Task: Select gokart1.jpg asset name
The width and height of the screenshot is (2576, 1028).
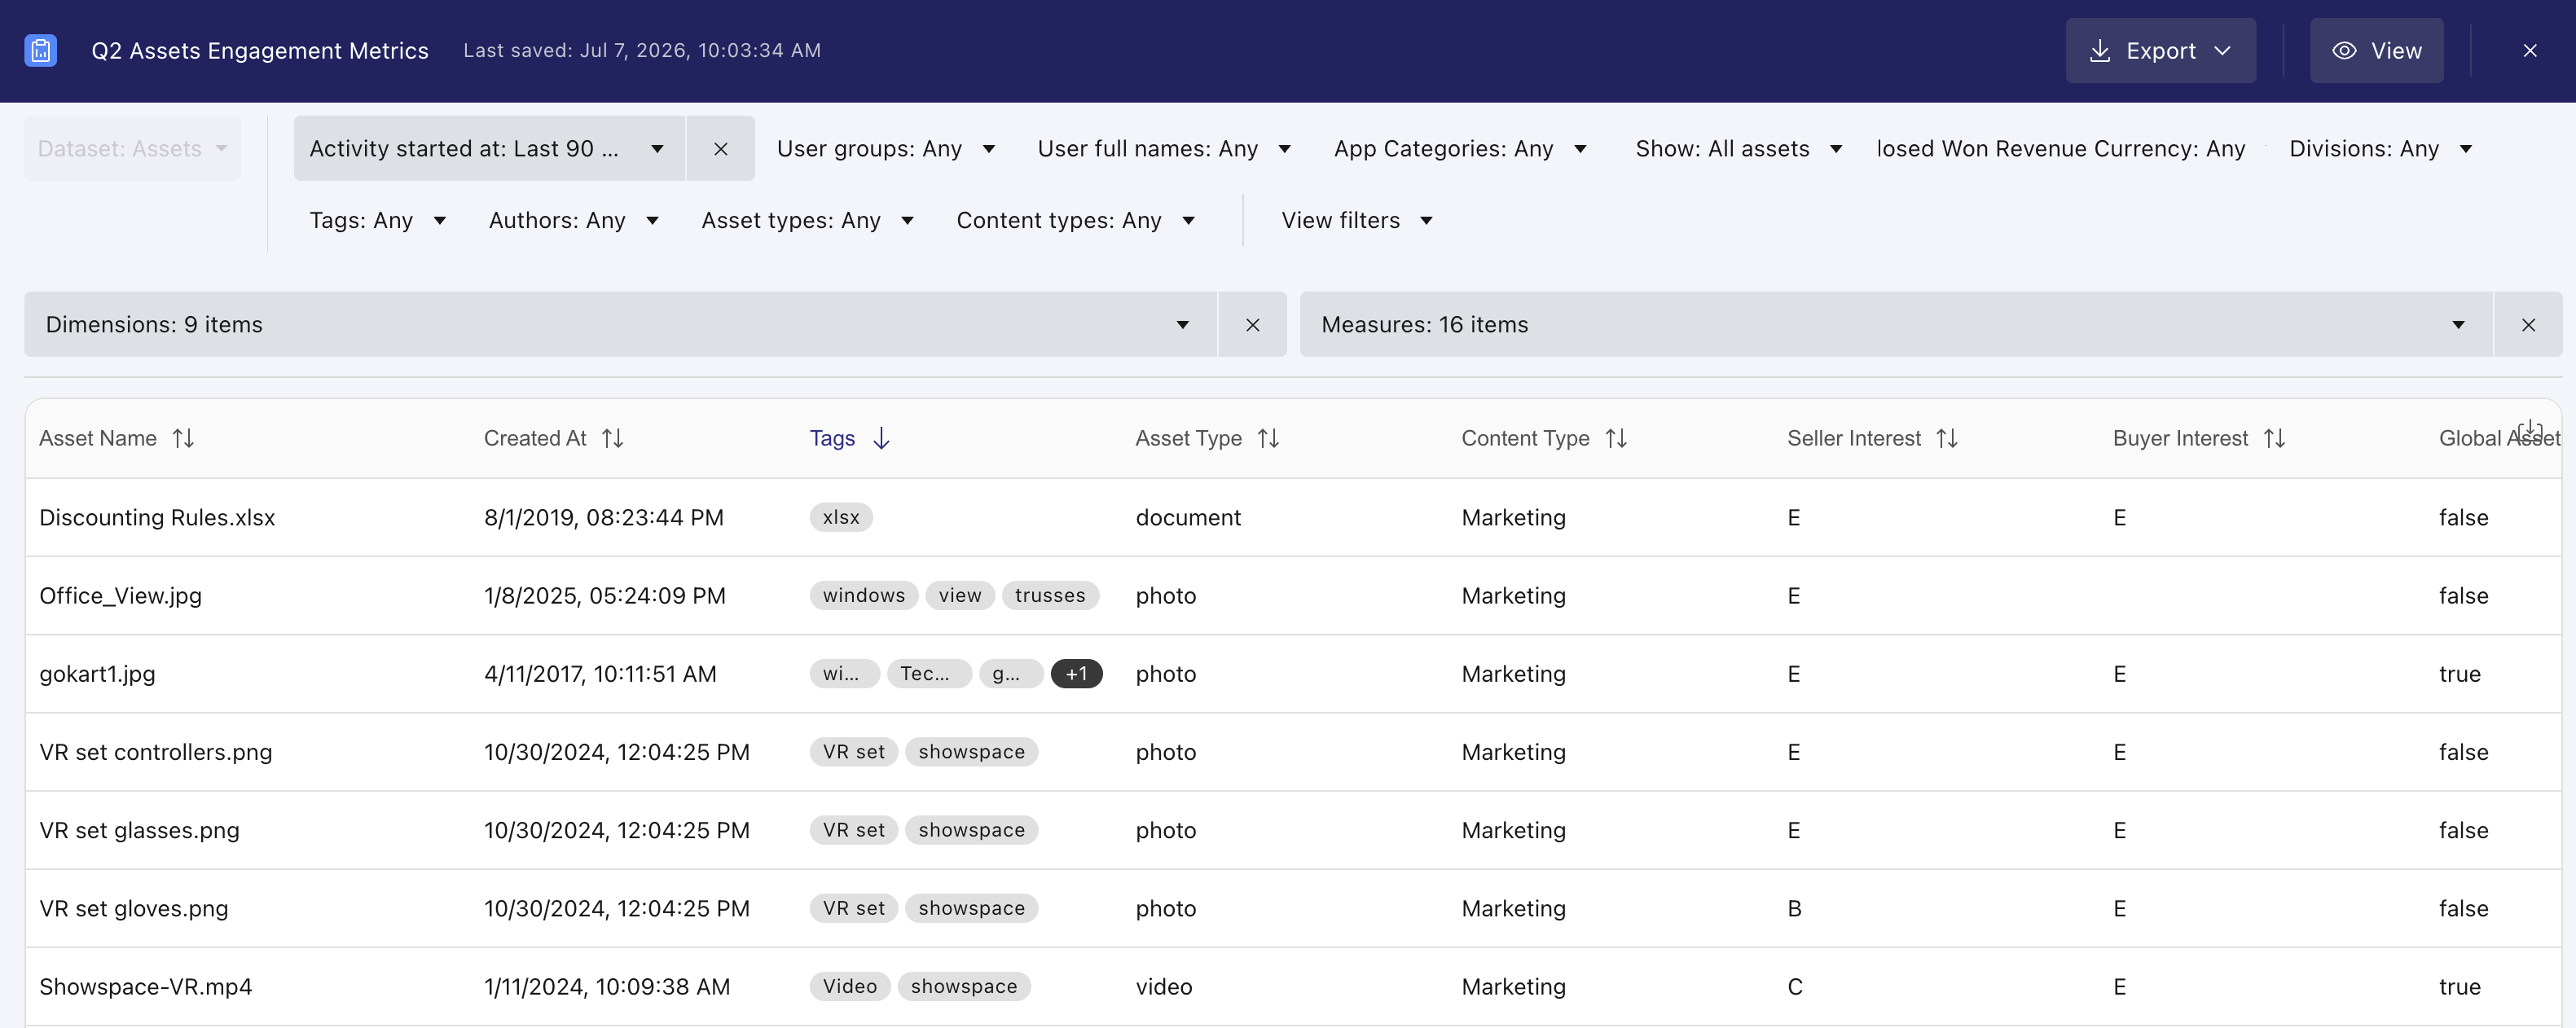Action: 97,674
